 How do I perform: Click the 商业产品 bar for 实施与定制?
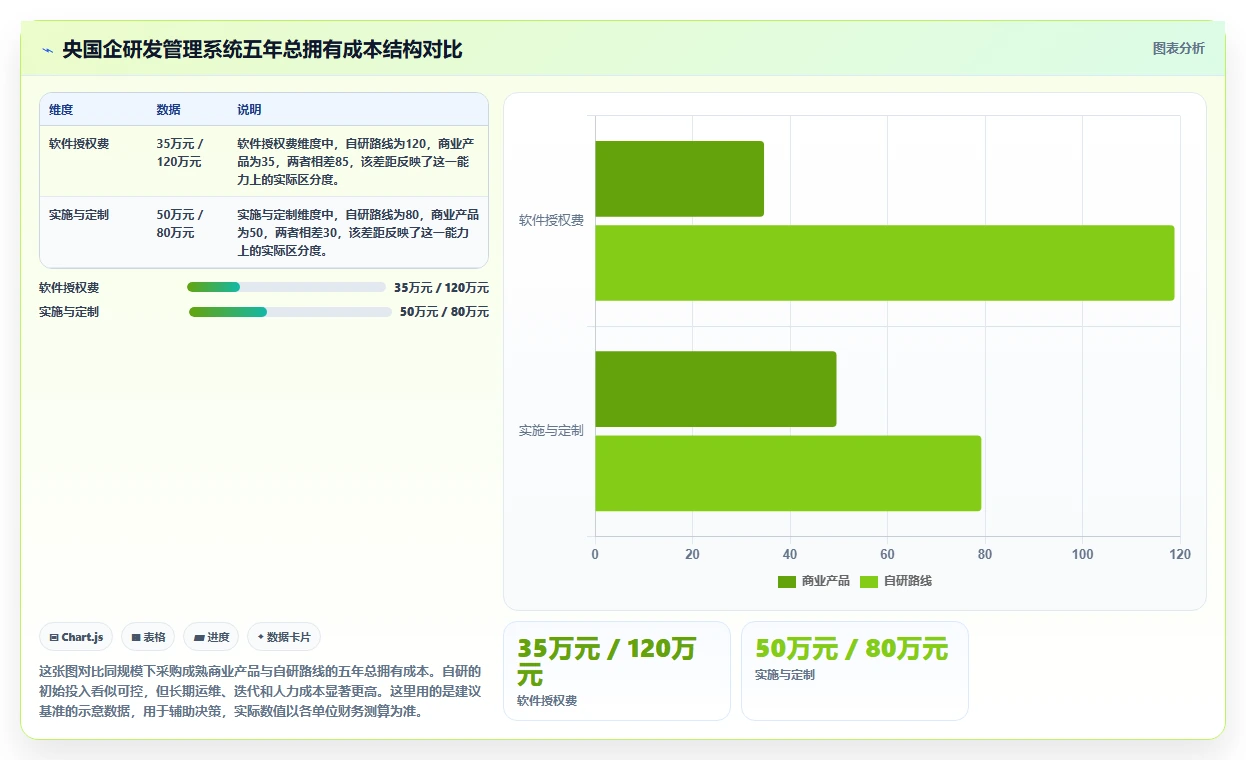[x=715, y=389]
